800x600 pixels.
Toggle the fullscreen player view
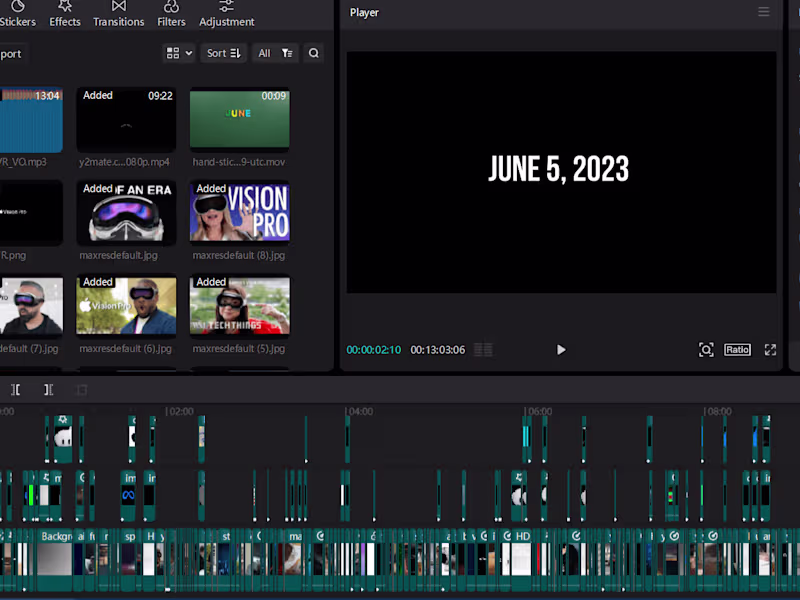(770, 350)
